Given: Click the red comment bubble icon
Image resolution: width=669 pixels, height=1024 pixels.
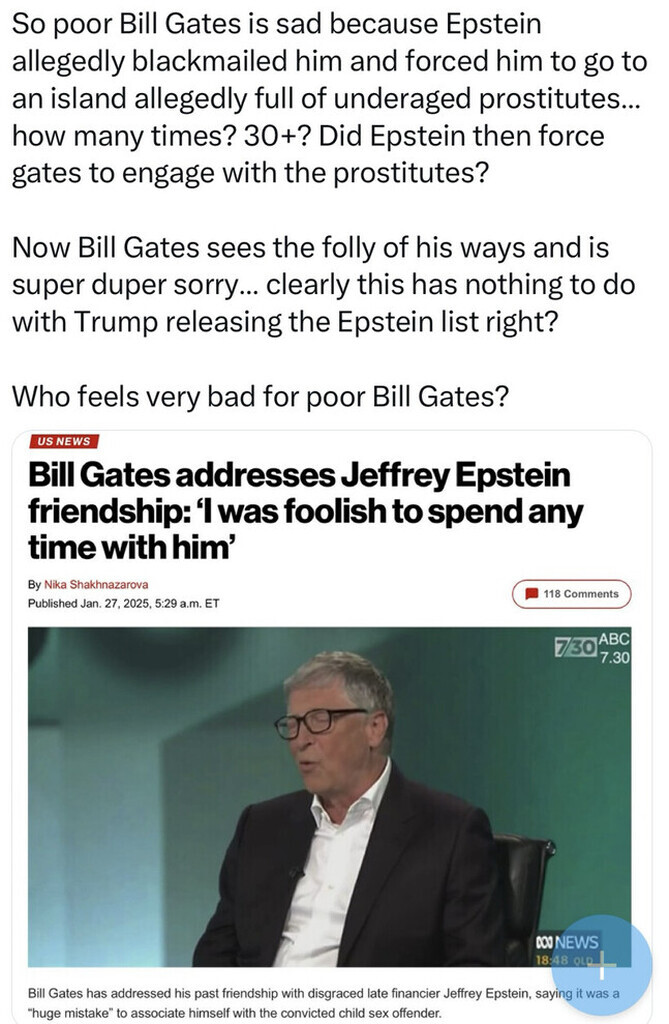Looking at the screenshot, I should pos(532,594).
